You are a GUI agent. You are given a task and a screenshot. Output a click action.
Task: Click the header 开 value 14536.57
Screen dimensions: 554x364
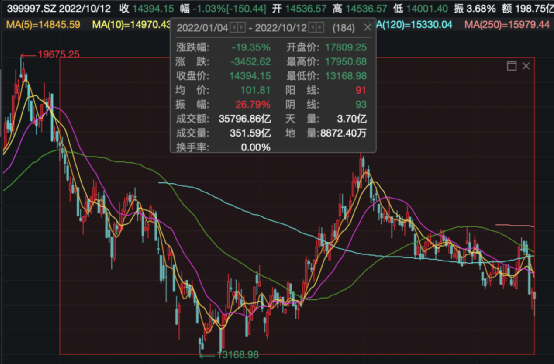pyautogui.click(x=306, y=8)
